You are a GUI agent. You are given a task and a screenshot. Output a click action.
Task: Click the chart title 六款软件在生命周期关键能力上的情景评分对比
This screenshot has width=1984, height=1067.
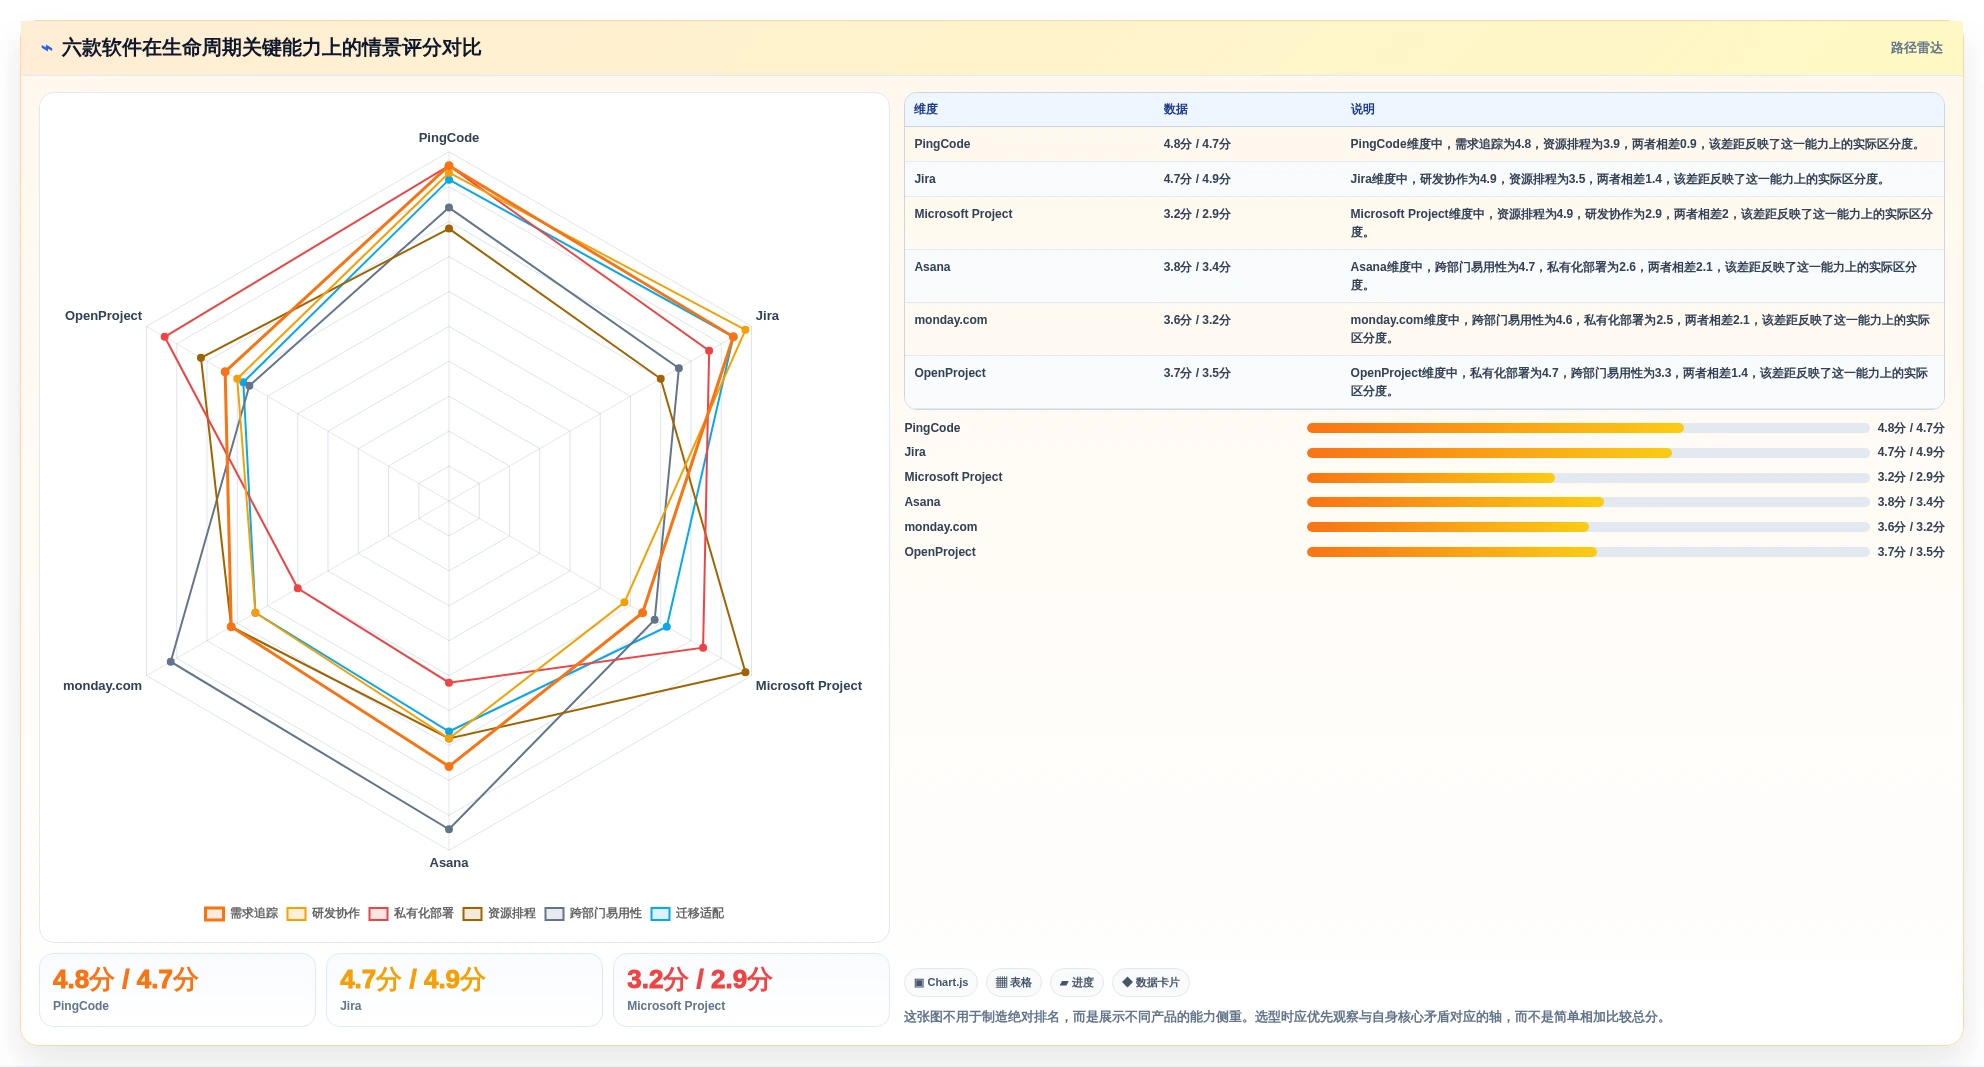(x=271, y=48)
